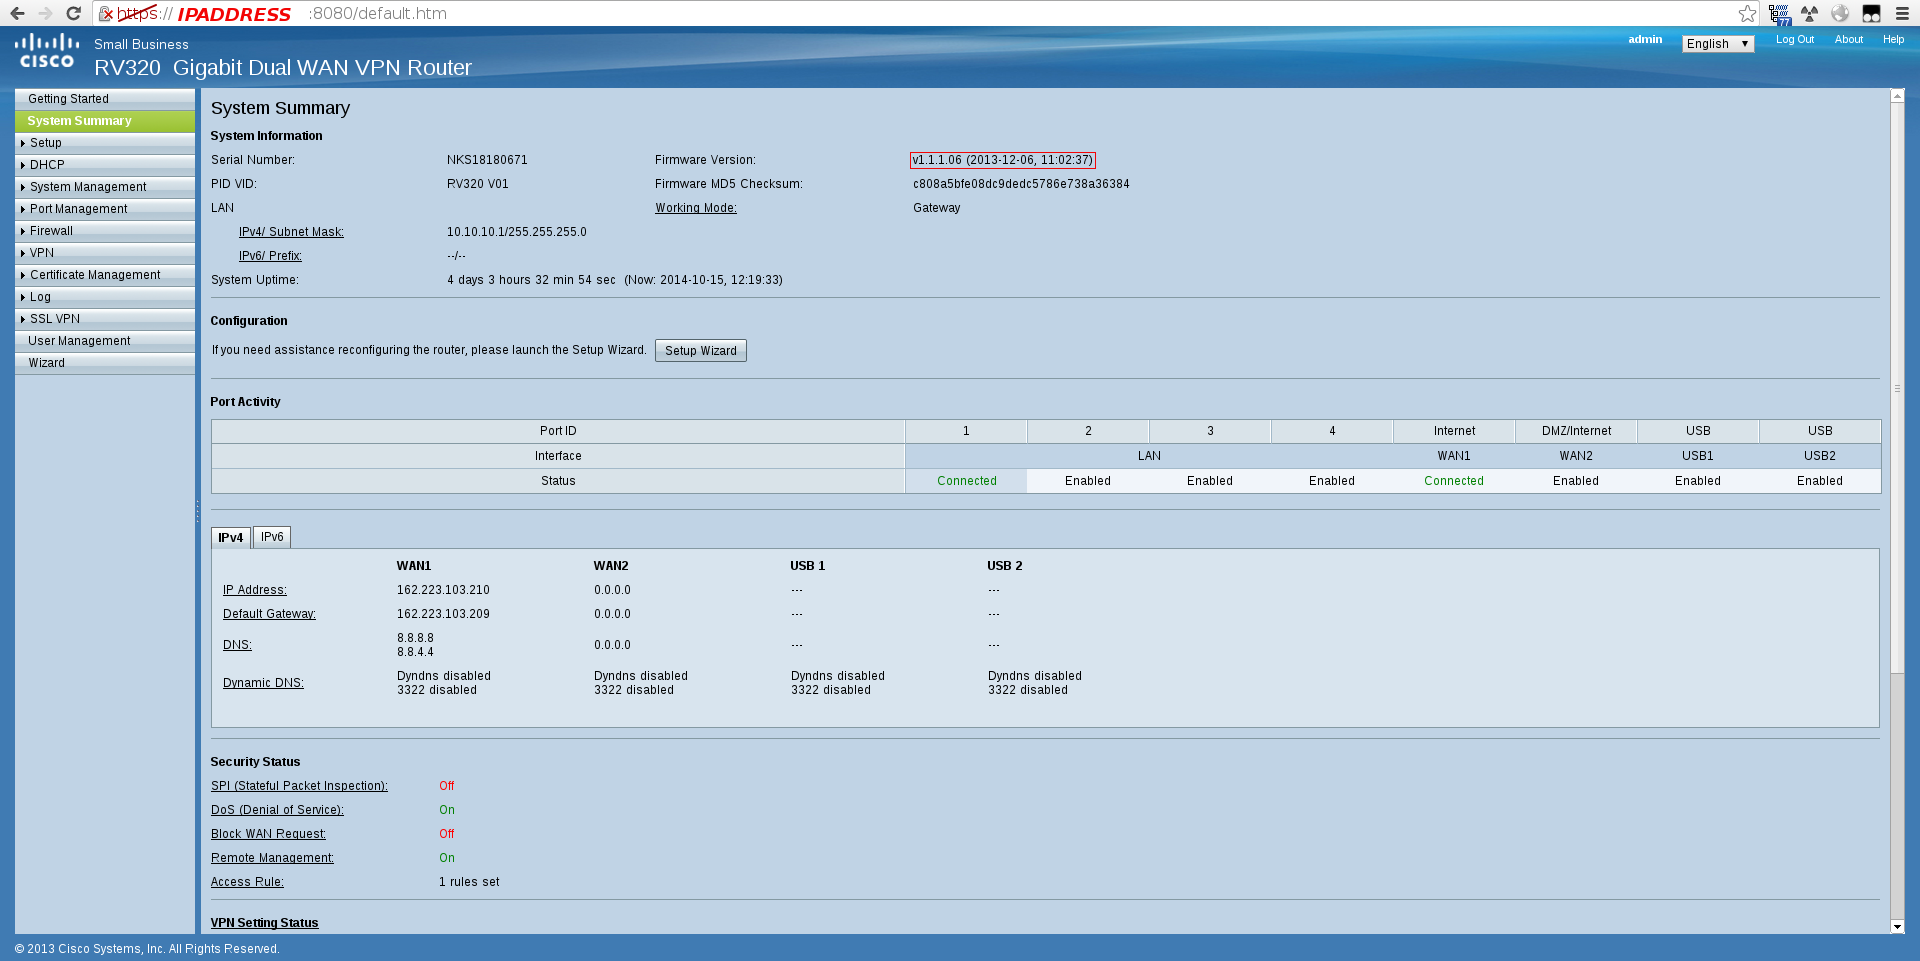This screenshot has height=961, width=1920.
Task: Open the About link
Action: [1849, 40]
